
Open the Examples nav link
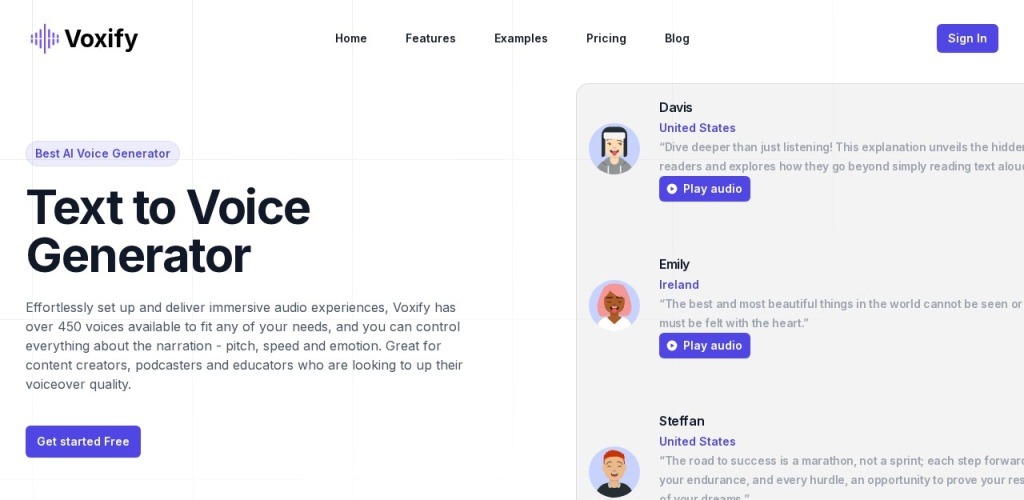point(521,39)
